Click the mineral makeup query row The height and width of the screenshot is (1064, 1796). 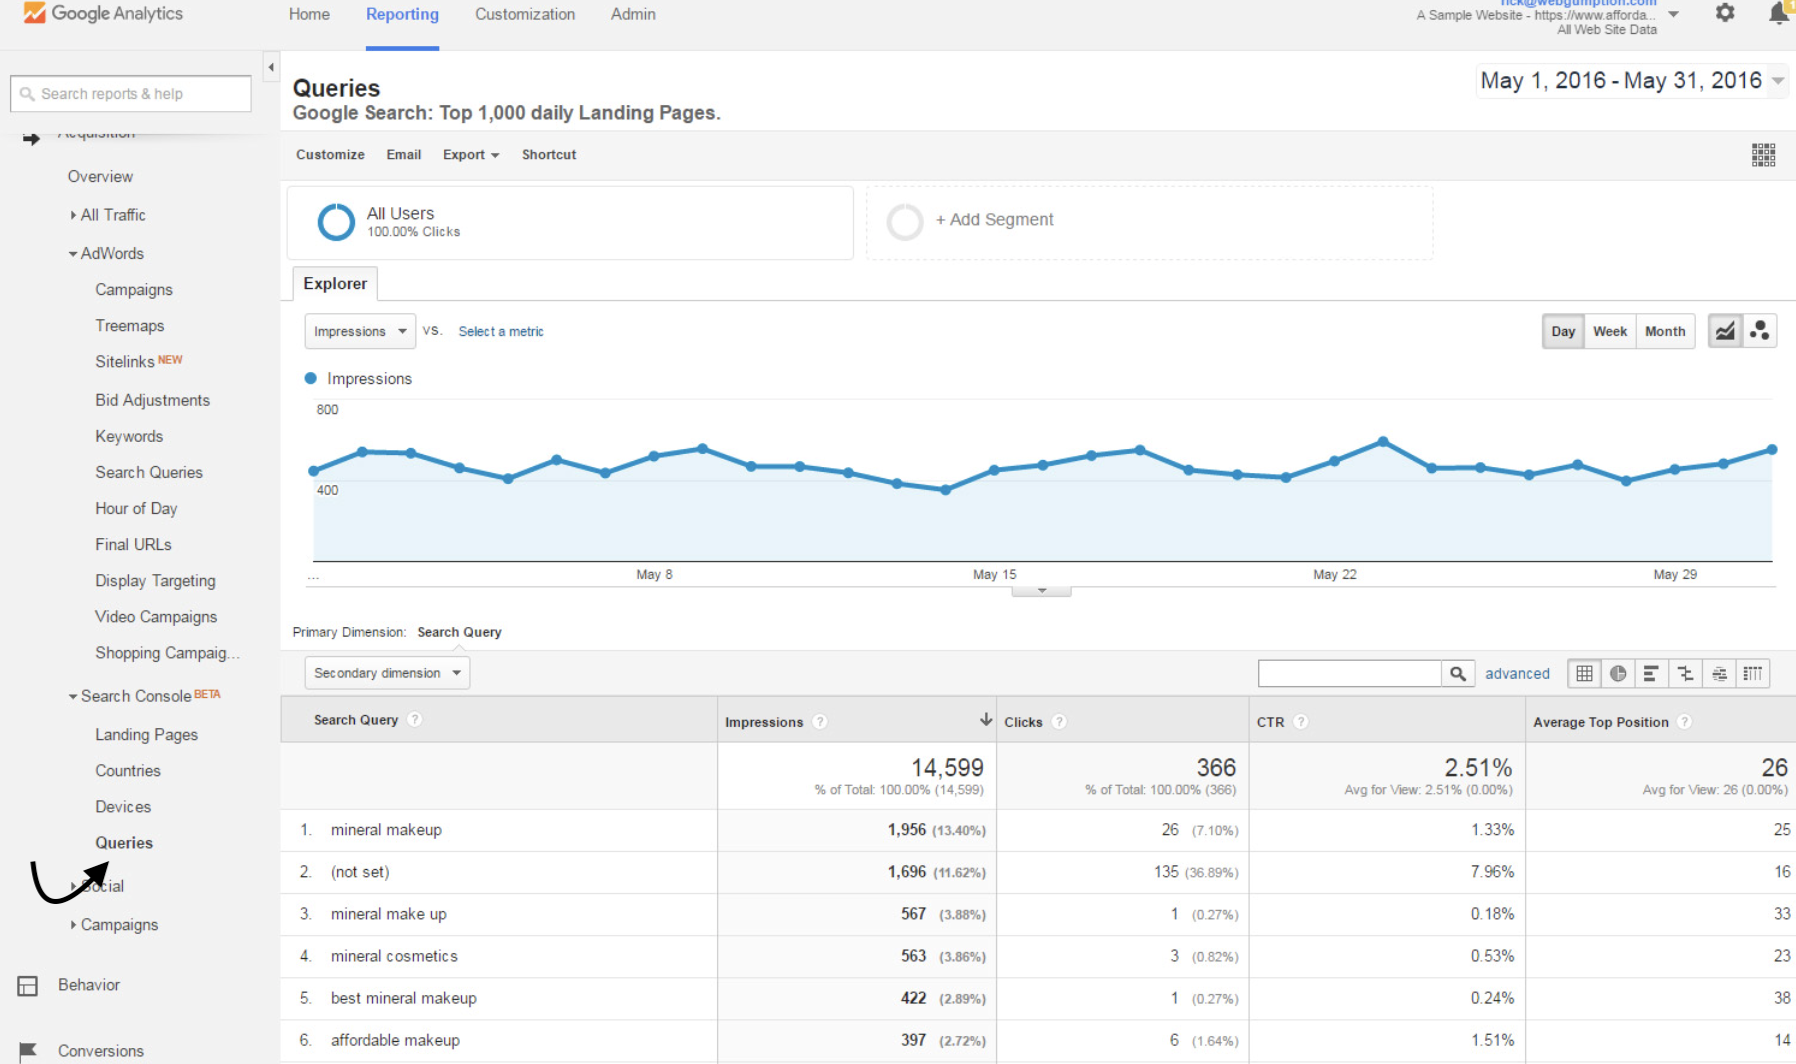1038,830
